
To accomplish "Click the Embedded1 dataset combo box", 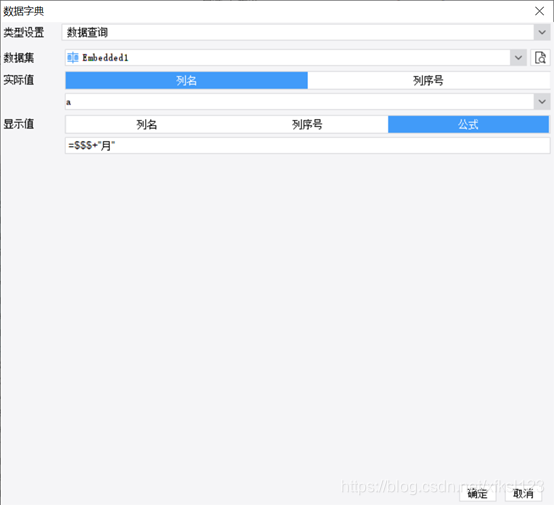I will point(296,57).
